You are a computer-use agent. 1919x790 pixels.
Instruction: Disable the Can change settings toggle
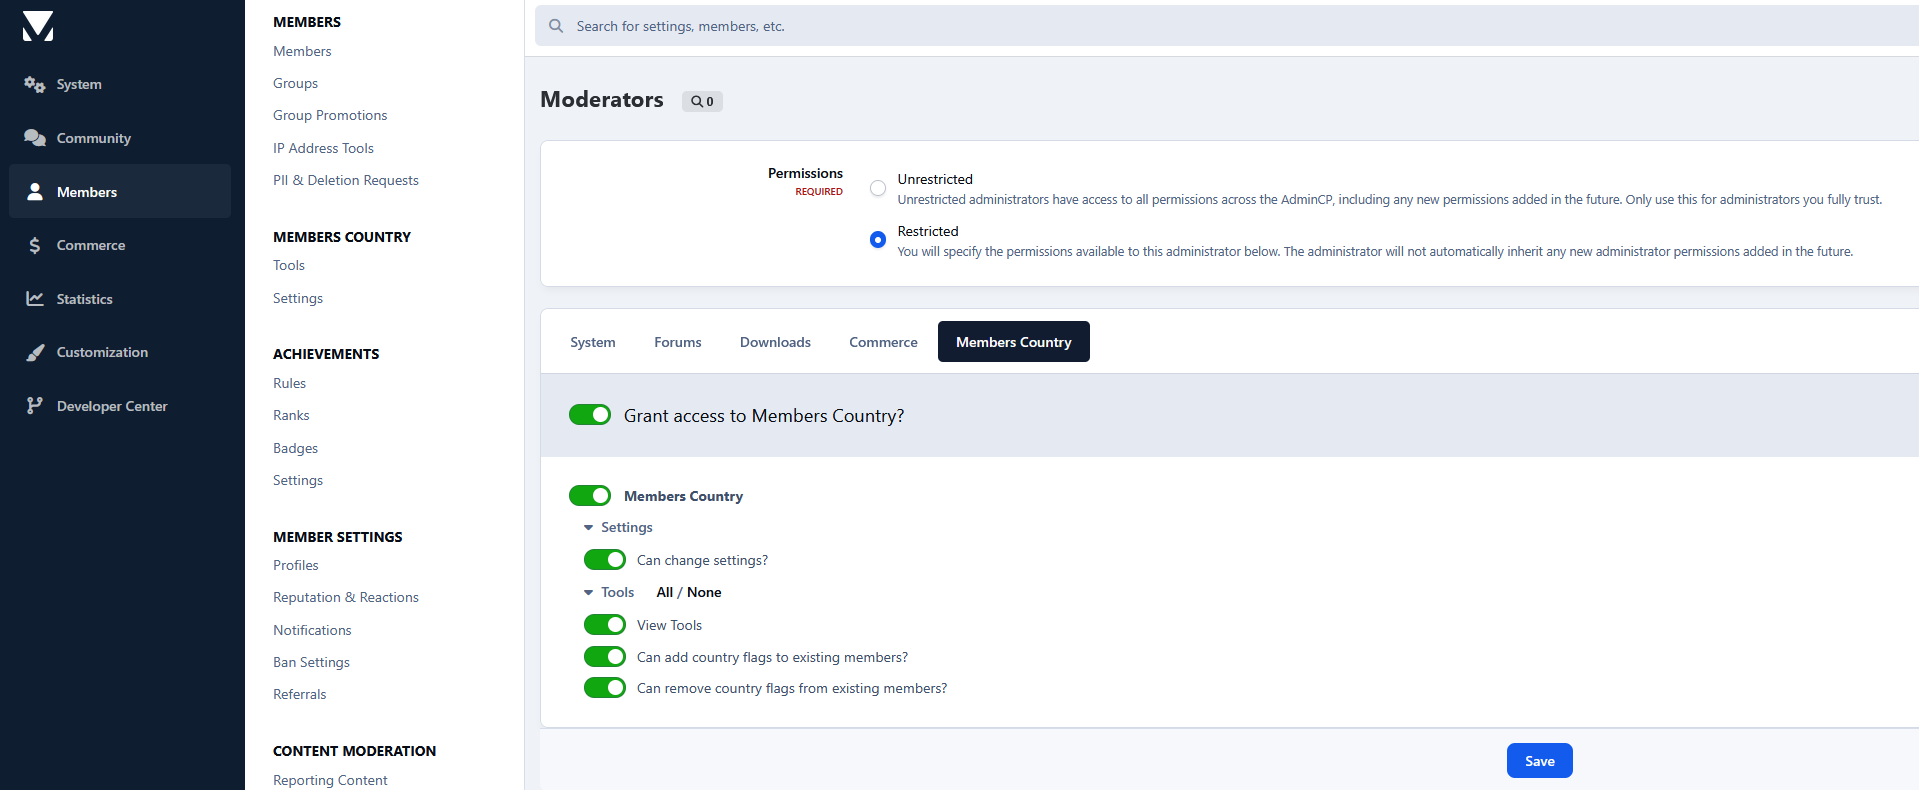605,560
